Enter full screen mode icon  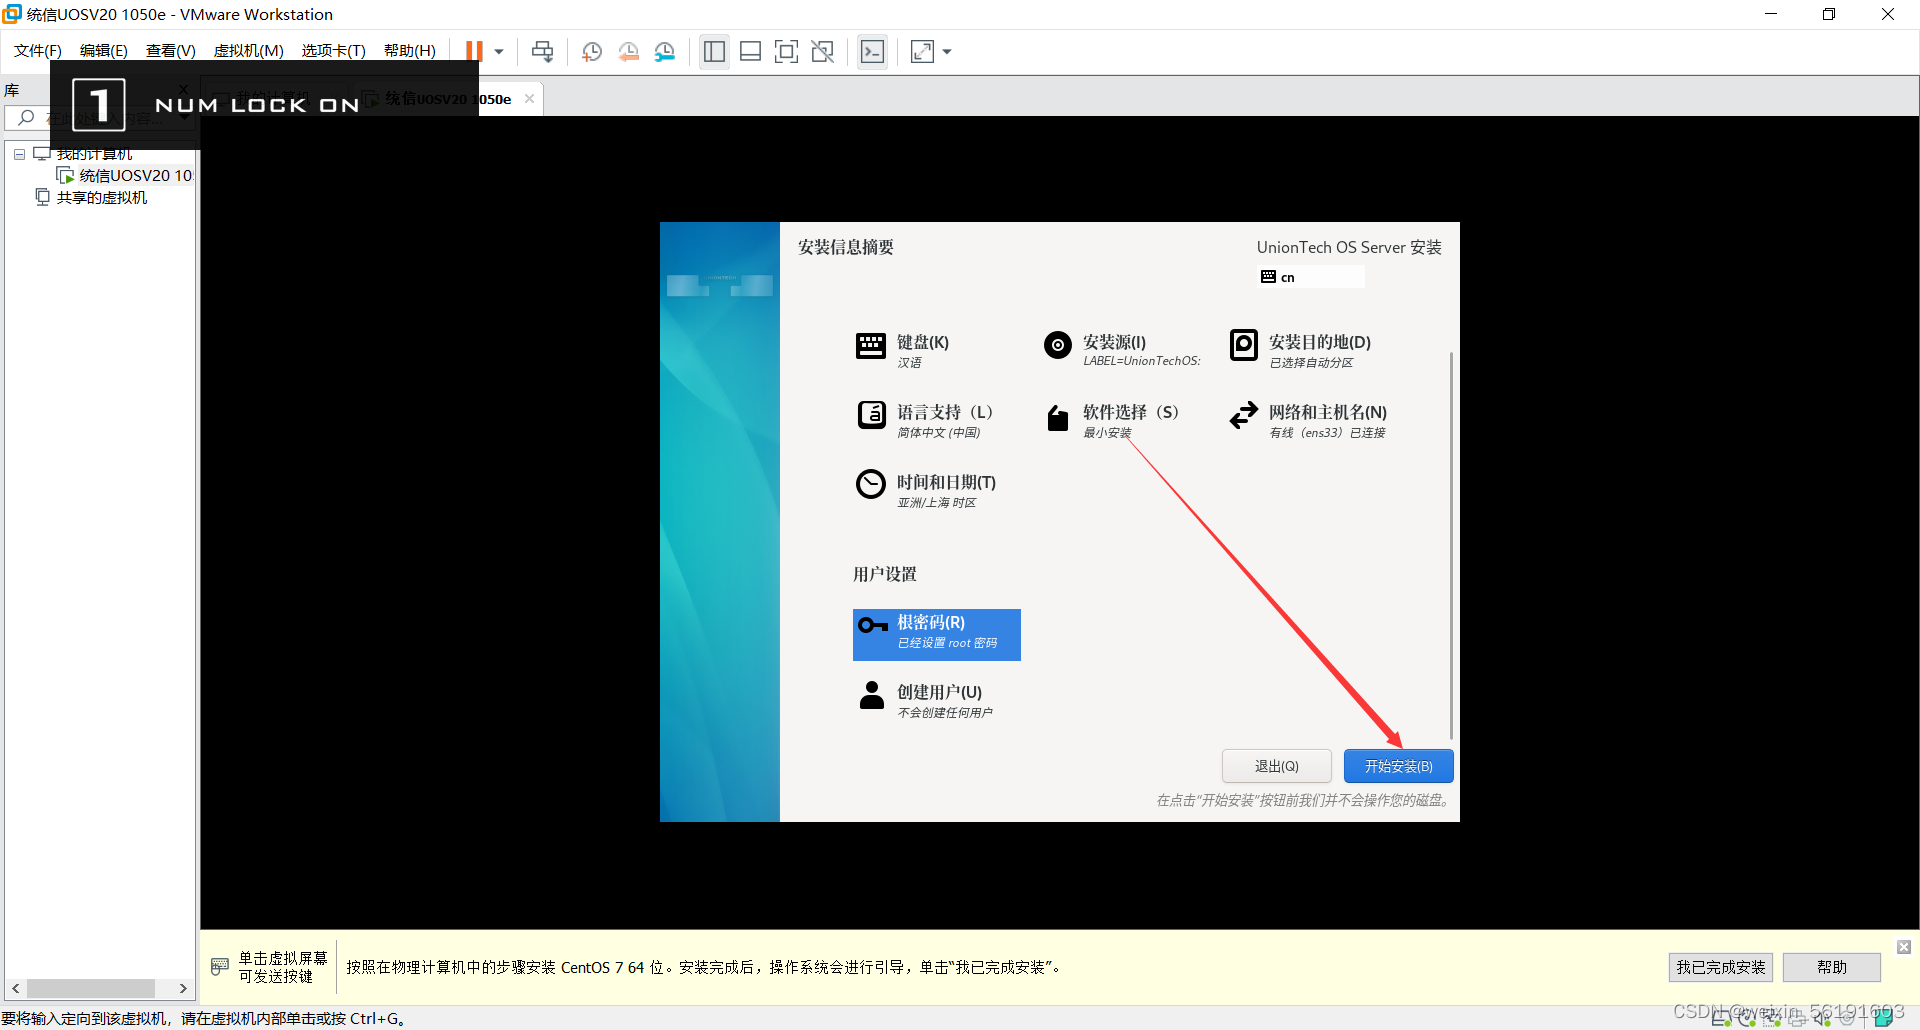tap(787, 51)
